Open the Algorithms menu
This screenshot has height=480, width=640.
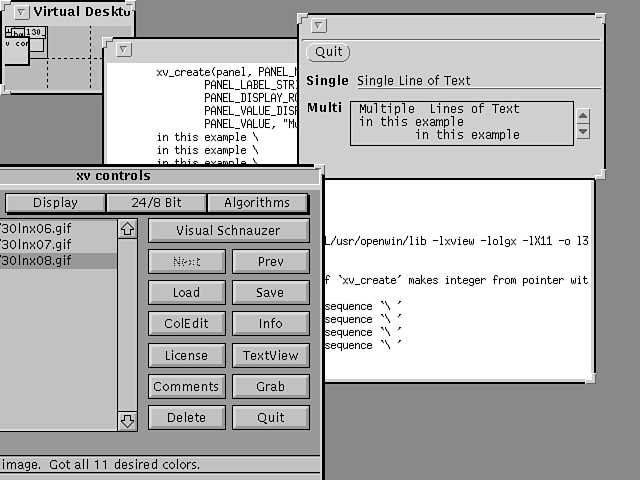257,203
